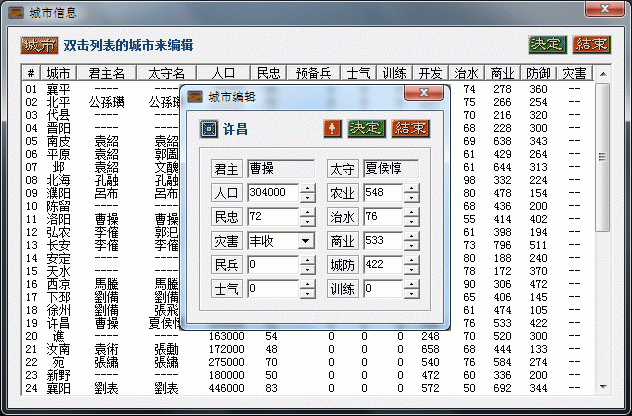The width and height of the screenshot is (632, 416).
Task: Click the 农业 value field showing 548
Action: coord(382,193)
